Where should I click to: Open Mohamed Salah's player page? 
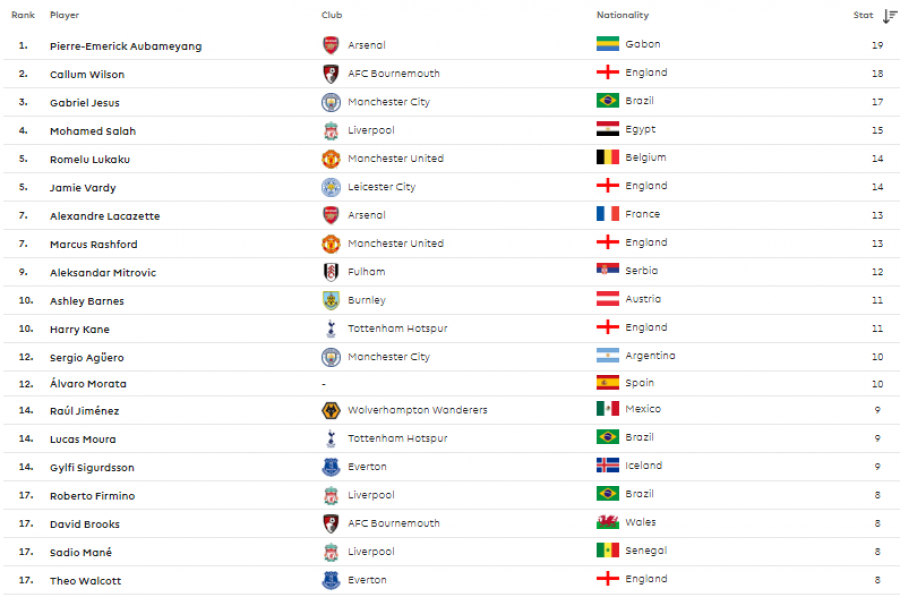click(x=93, y=131)
